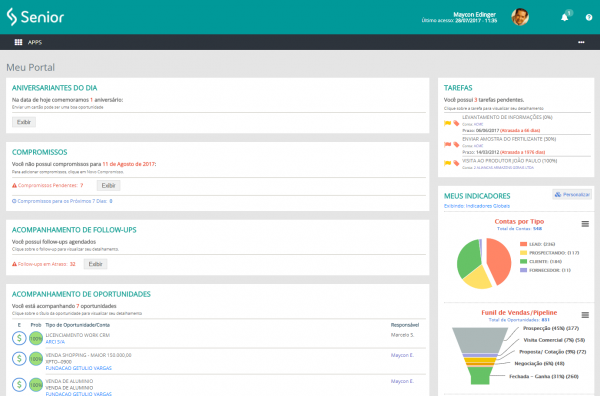
Task: Open opportunity Venda Shopping - Maior 150.000,00
Action: tap(88, 355)
